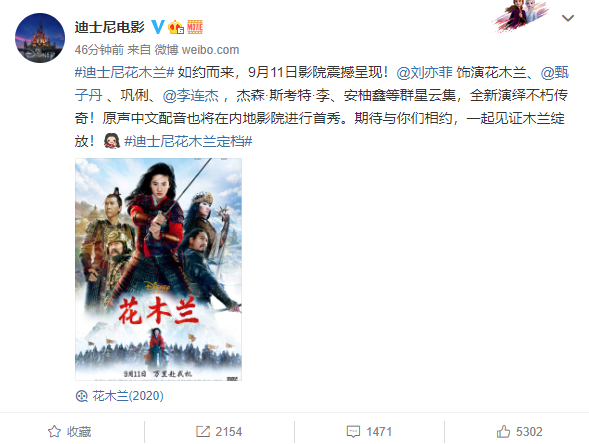
Task: Like the post with thumbs-up icon
Action: coord(503,431)
